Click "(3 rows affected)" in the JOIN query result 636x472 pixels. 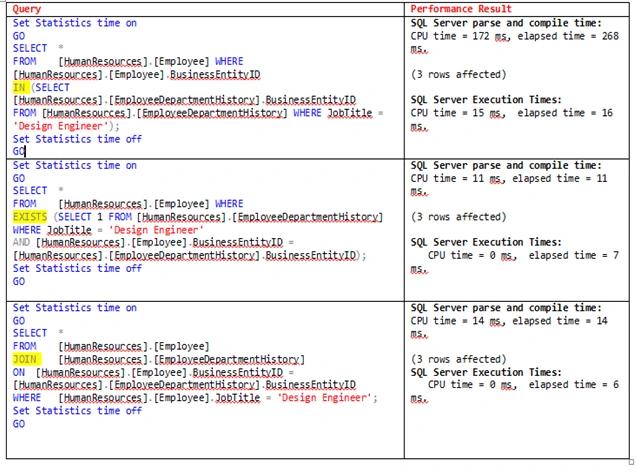(458, 359)
